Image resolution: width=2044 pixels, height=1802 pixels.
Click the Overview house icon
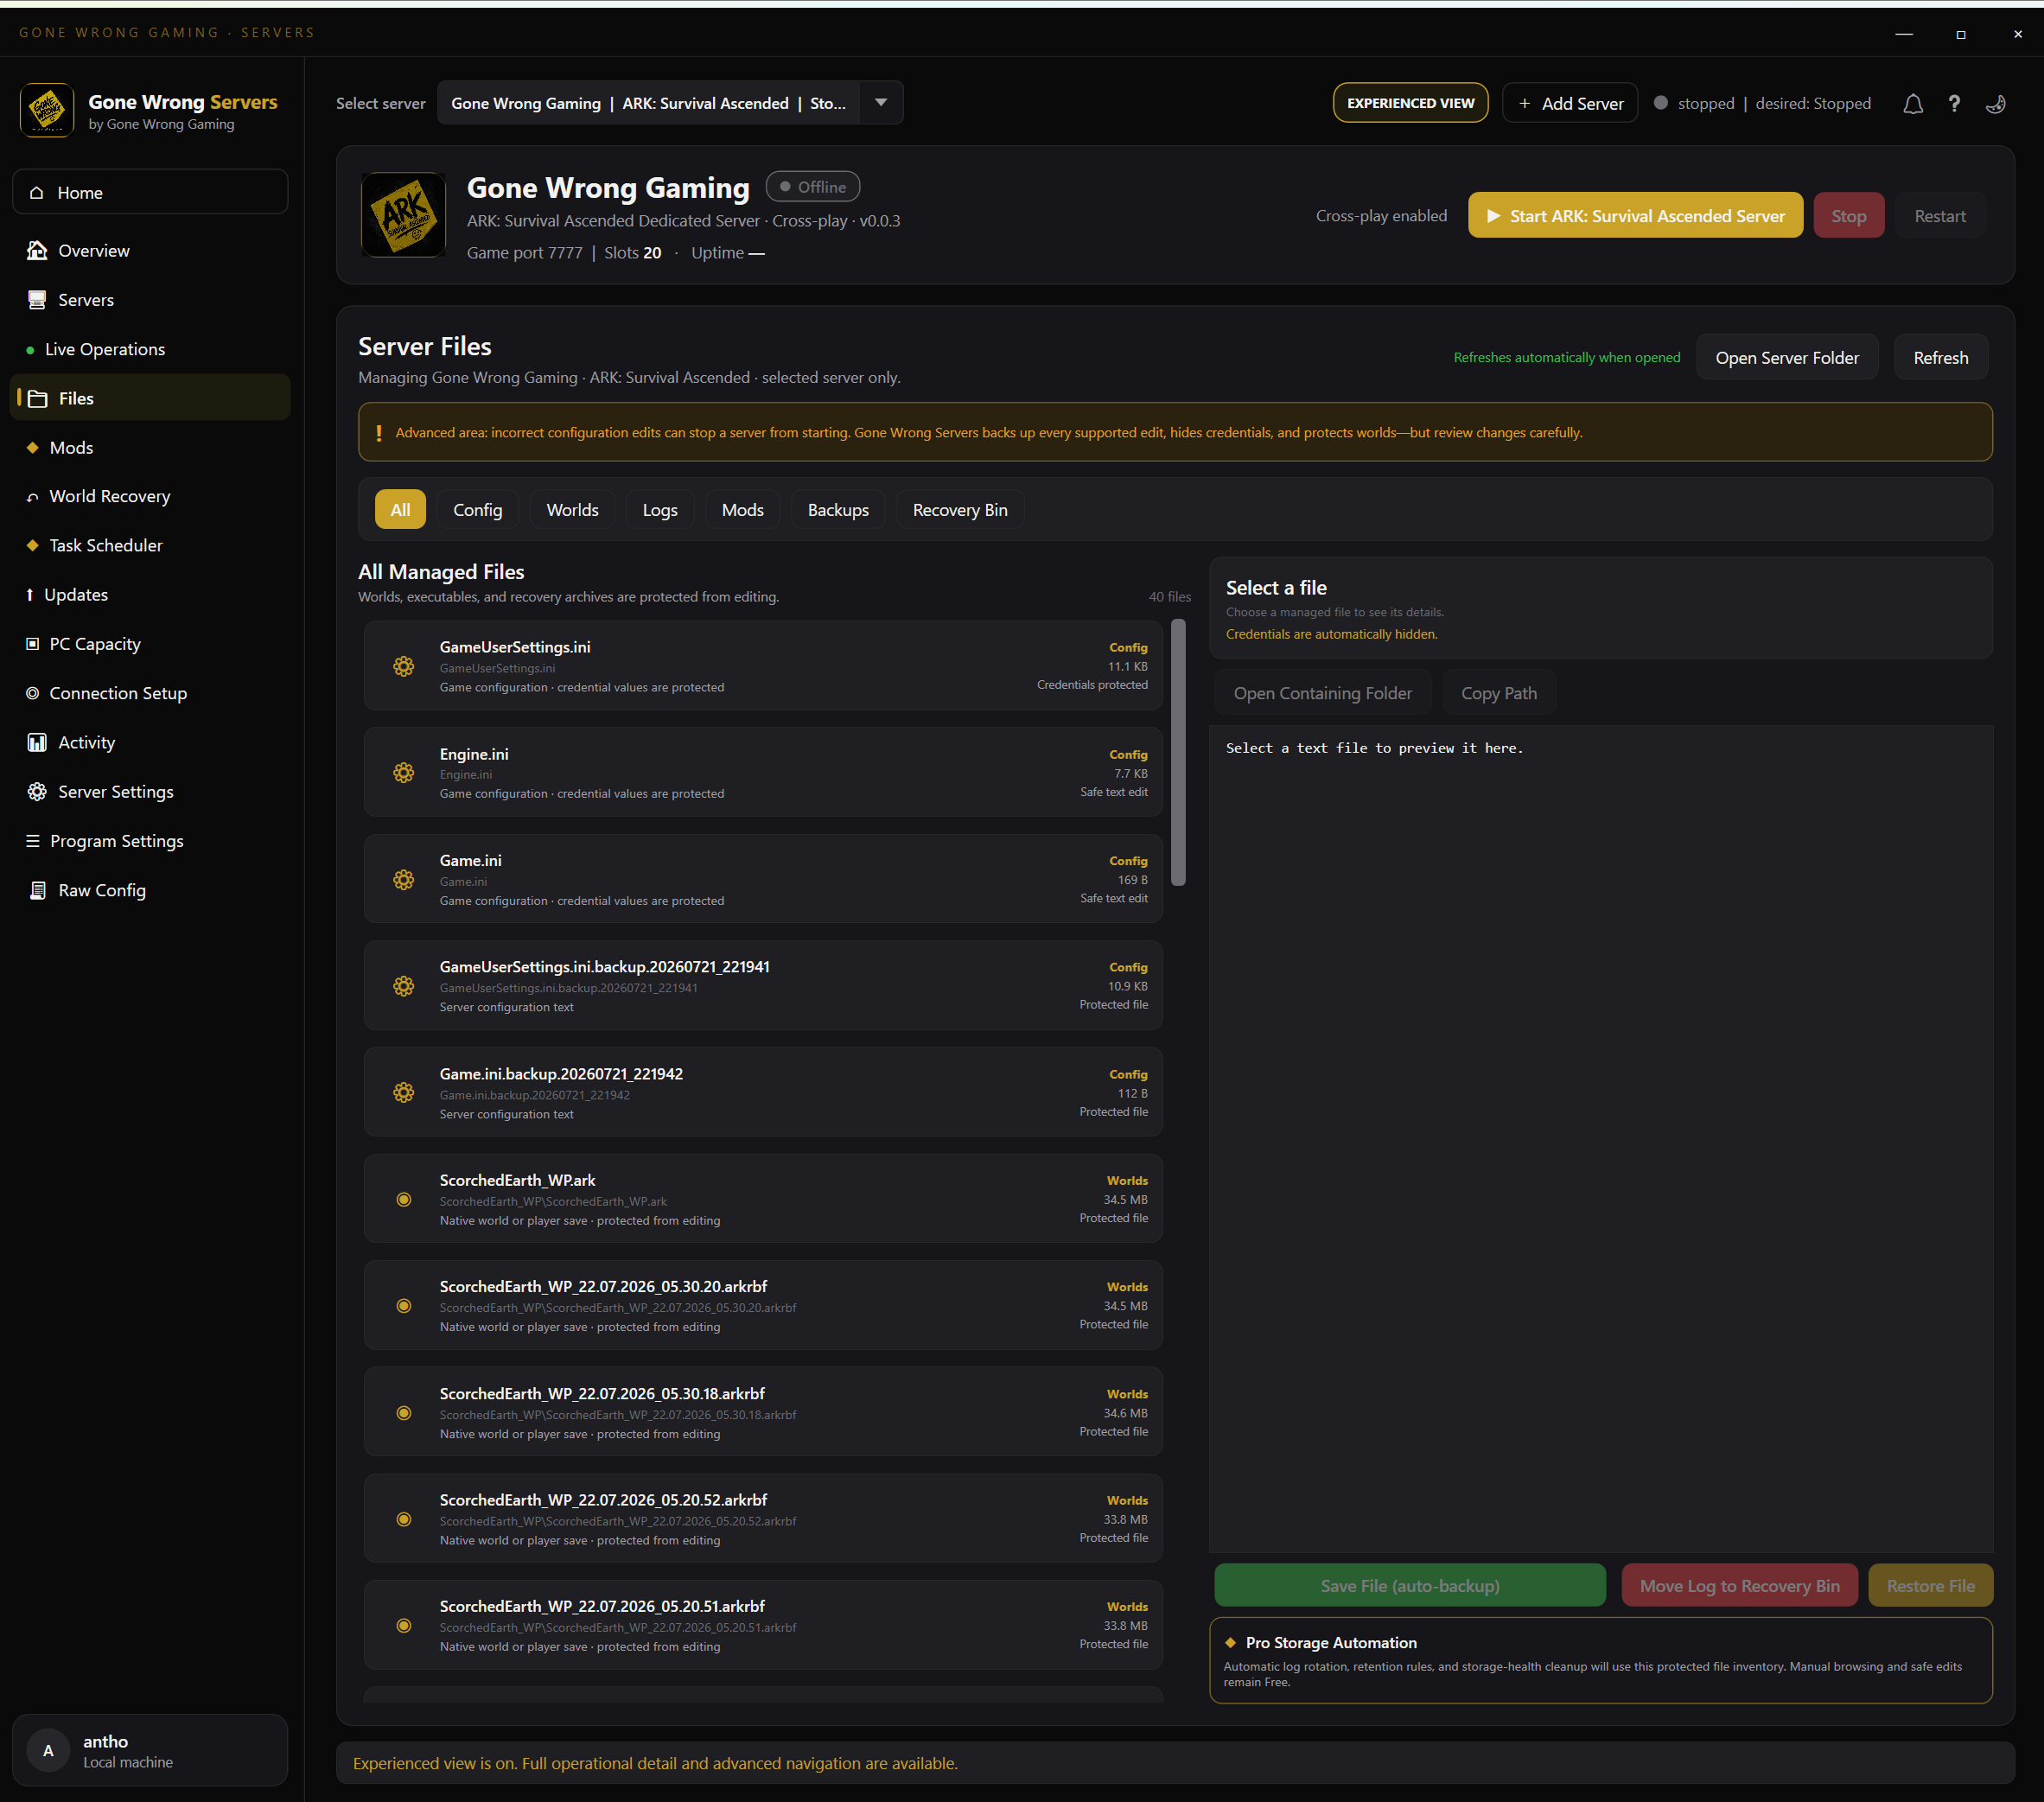click(x=37, y=250)
